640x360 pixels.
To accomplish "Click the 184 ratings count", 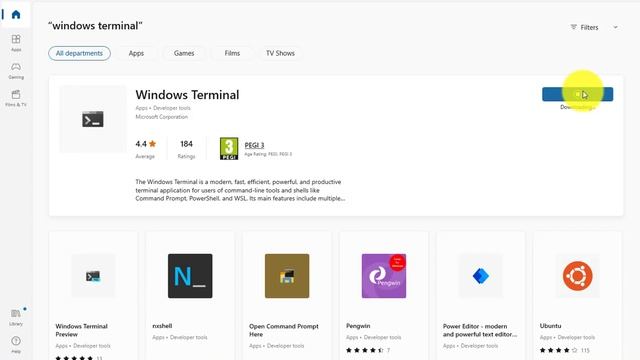I will coord(187,144).
